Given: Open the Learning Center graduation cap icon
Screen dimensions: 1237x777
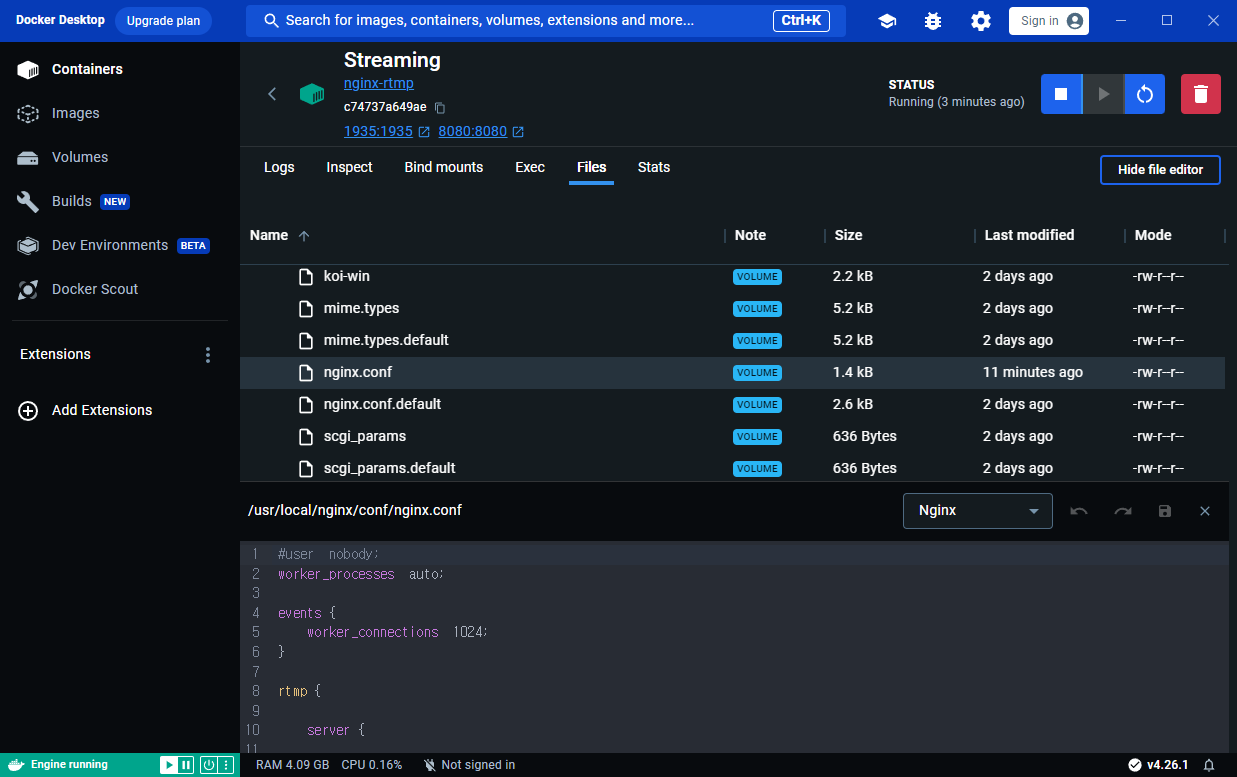Looking at the screenshot, I should coord(887,21).
